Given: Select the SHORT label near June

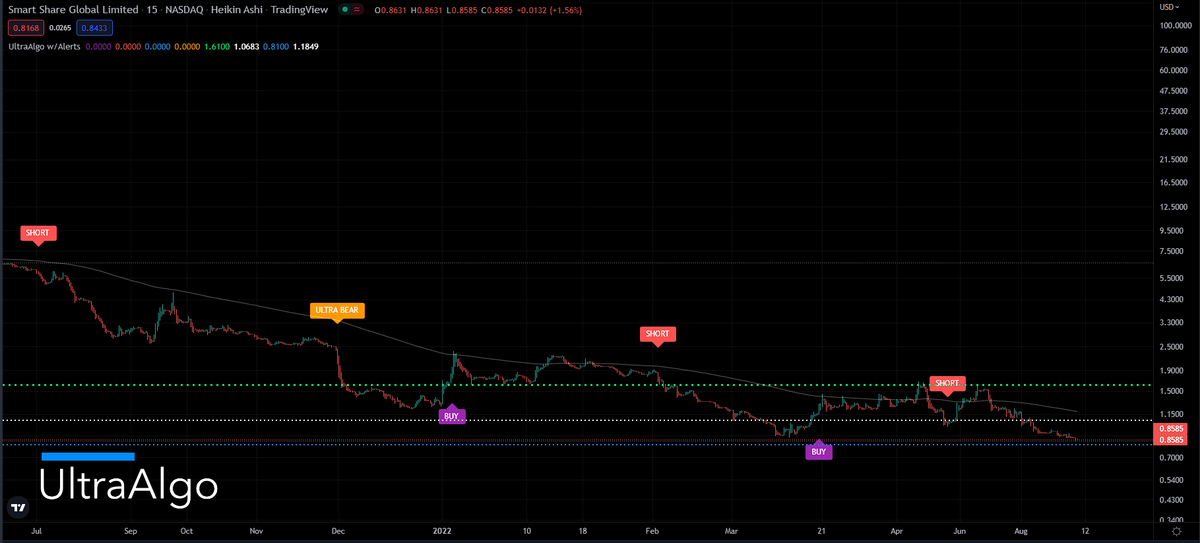Looking at the screenshot, I should point(947,384).
